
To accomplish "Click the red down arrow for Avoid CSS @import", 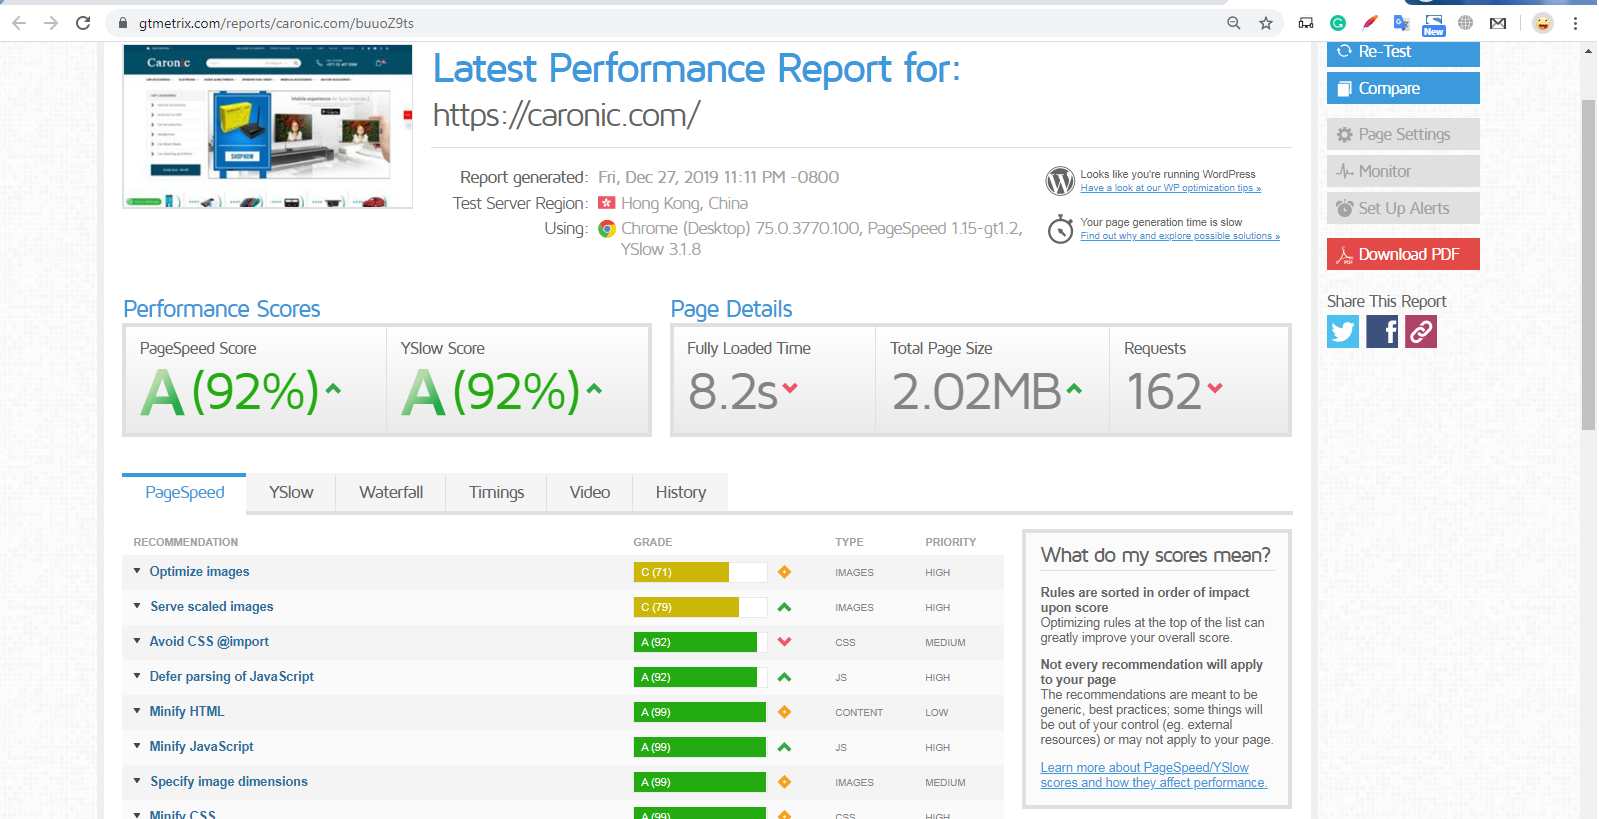I will [x=784, y=642].
